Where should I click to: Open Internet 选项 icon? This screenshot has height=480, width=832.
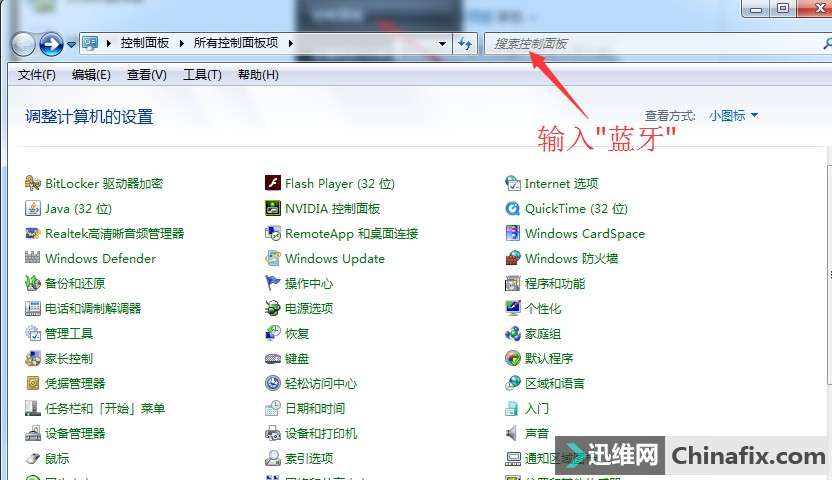pos(513,184)
